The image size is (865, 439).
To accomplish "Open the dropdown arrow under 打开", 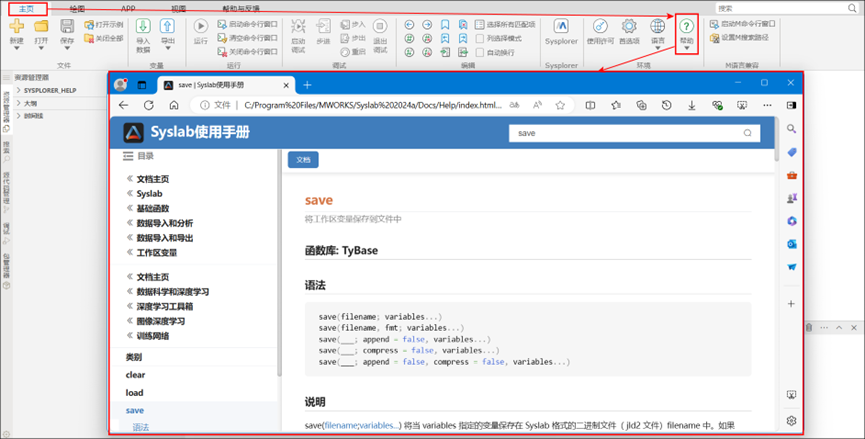I will point(41,49).
